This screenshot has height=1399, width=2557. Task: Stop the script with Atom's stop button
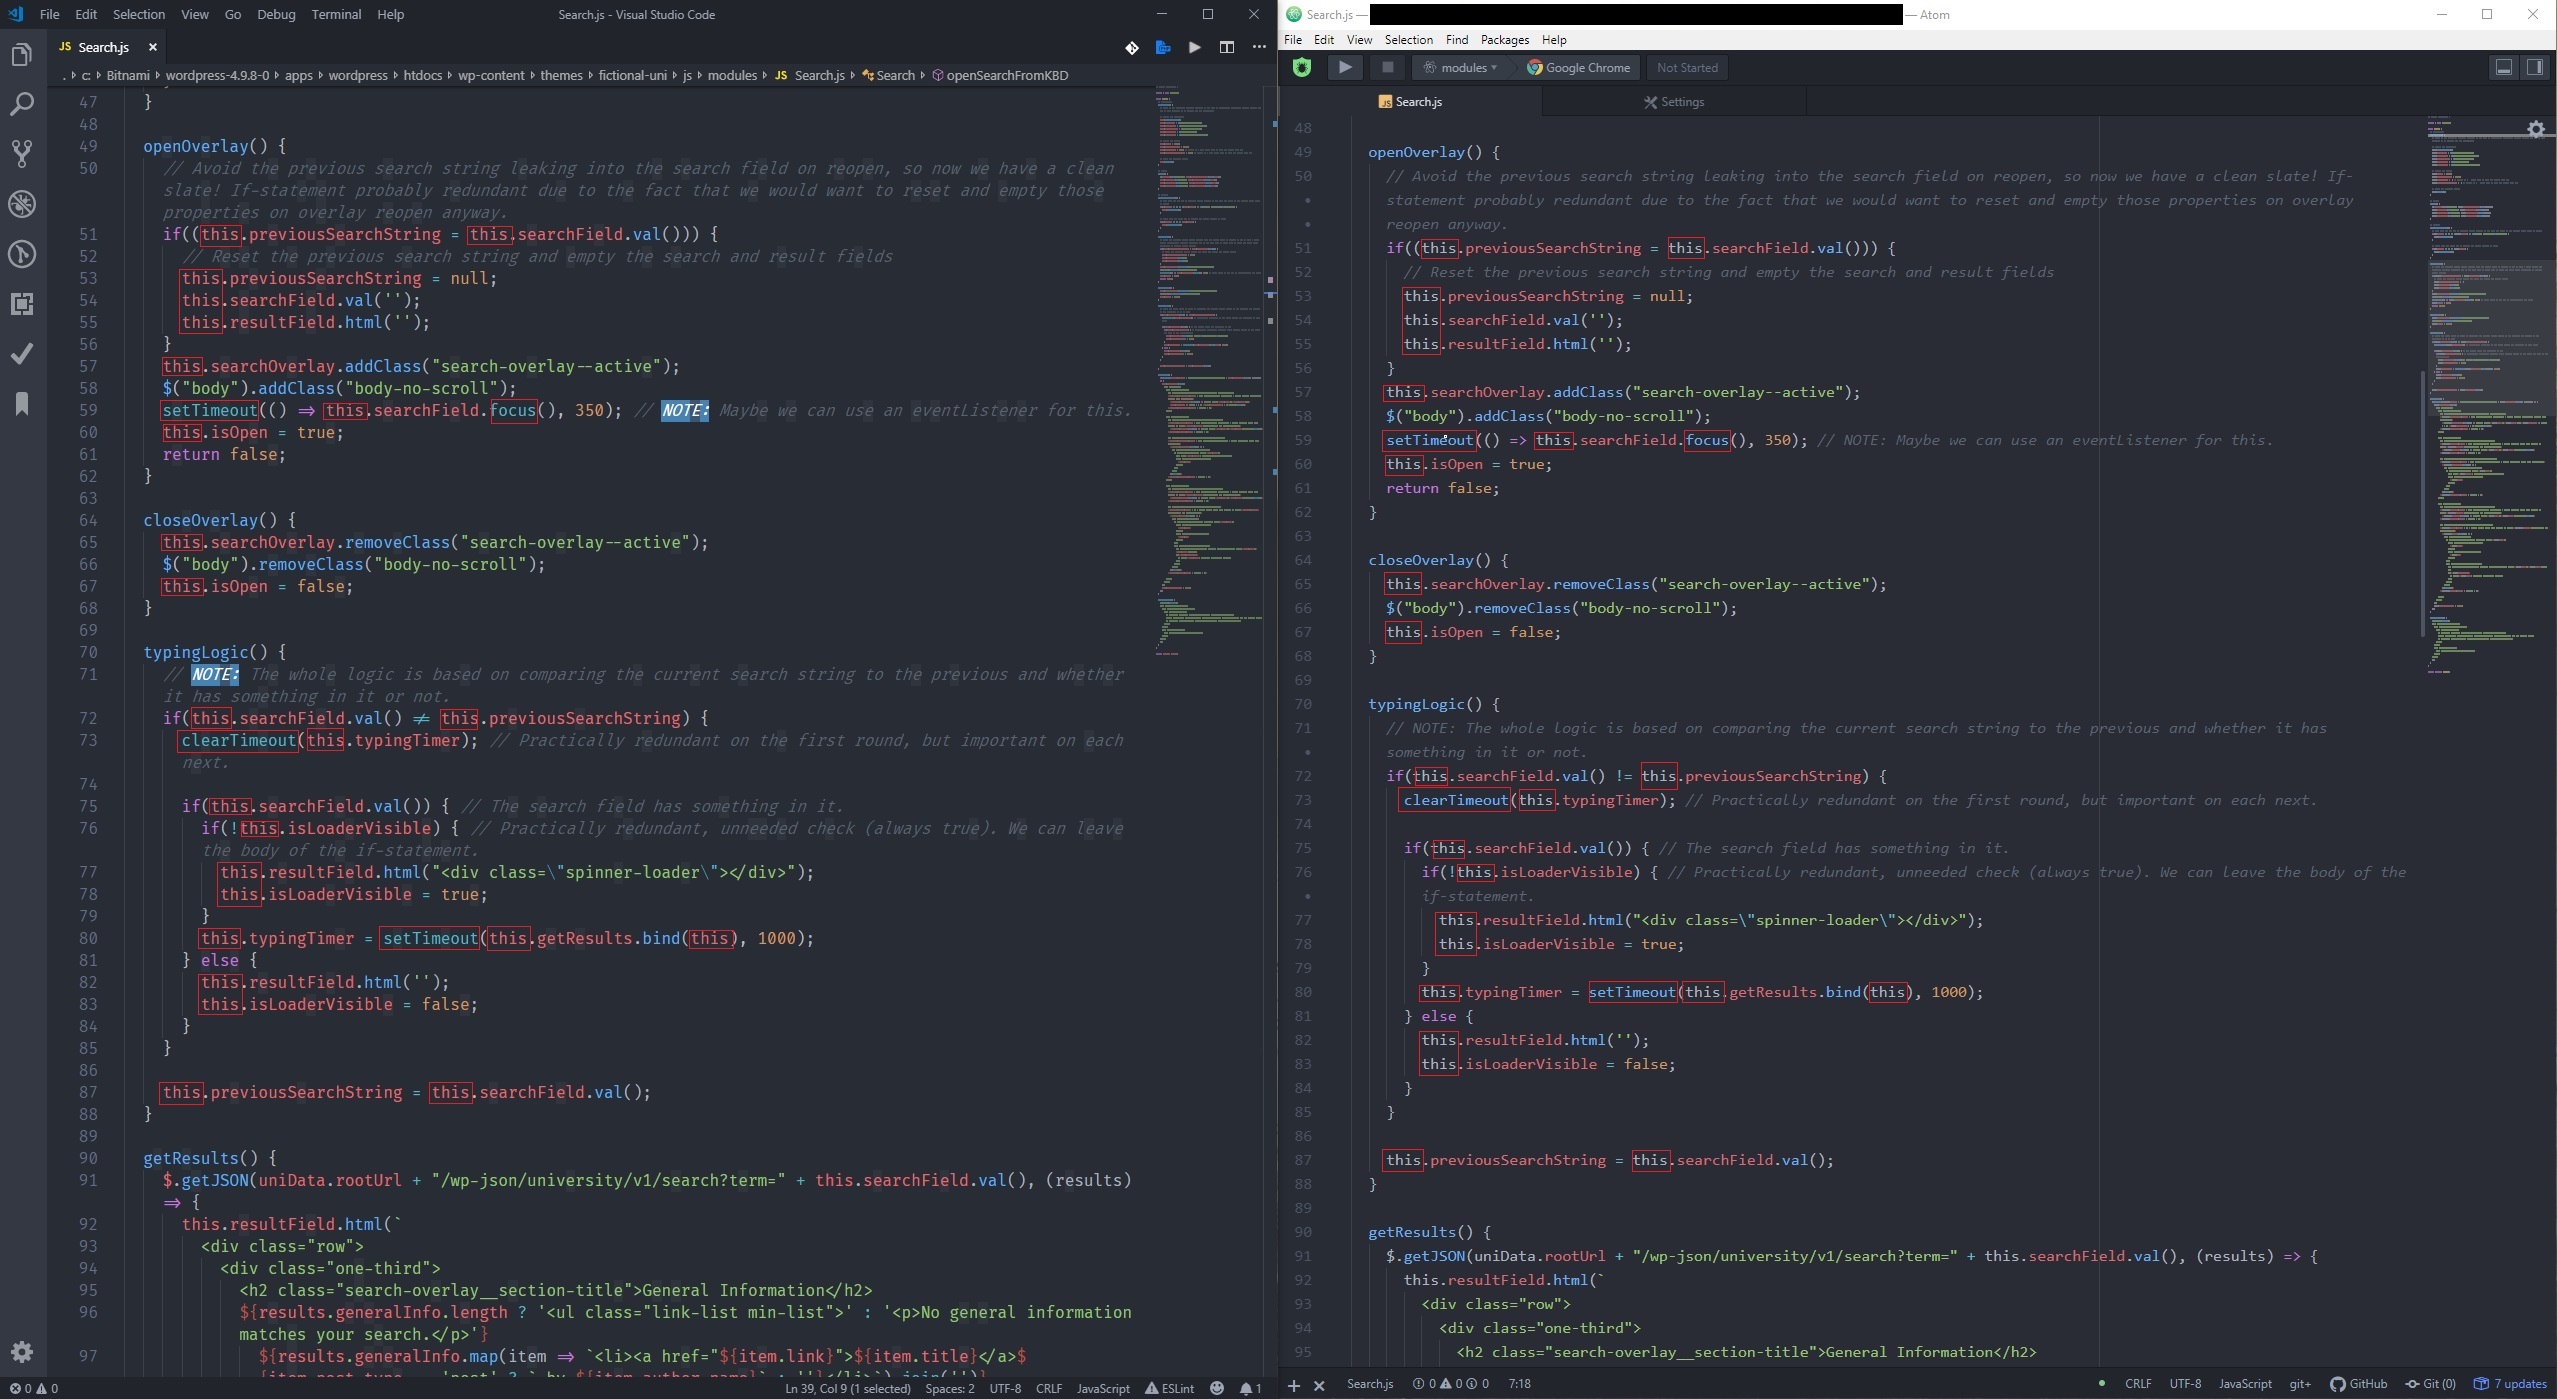click(x=1388, y=67)
